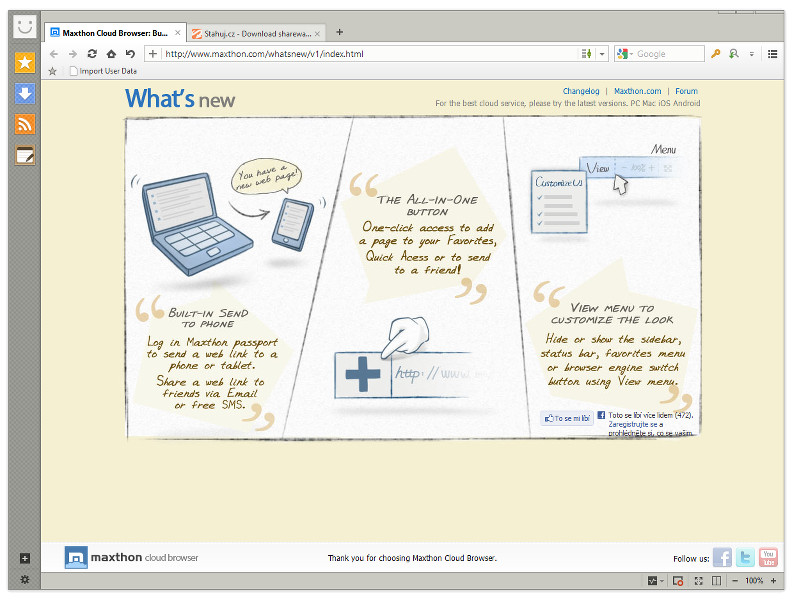Click the browser engine switch icon in address bar
The width and height of the screenshot is (792, 600).
[x=586, y=54]
